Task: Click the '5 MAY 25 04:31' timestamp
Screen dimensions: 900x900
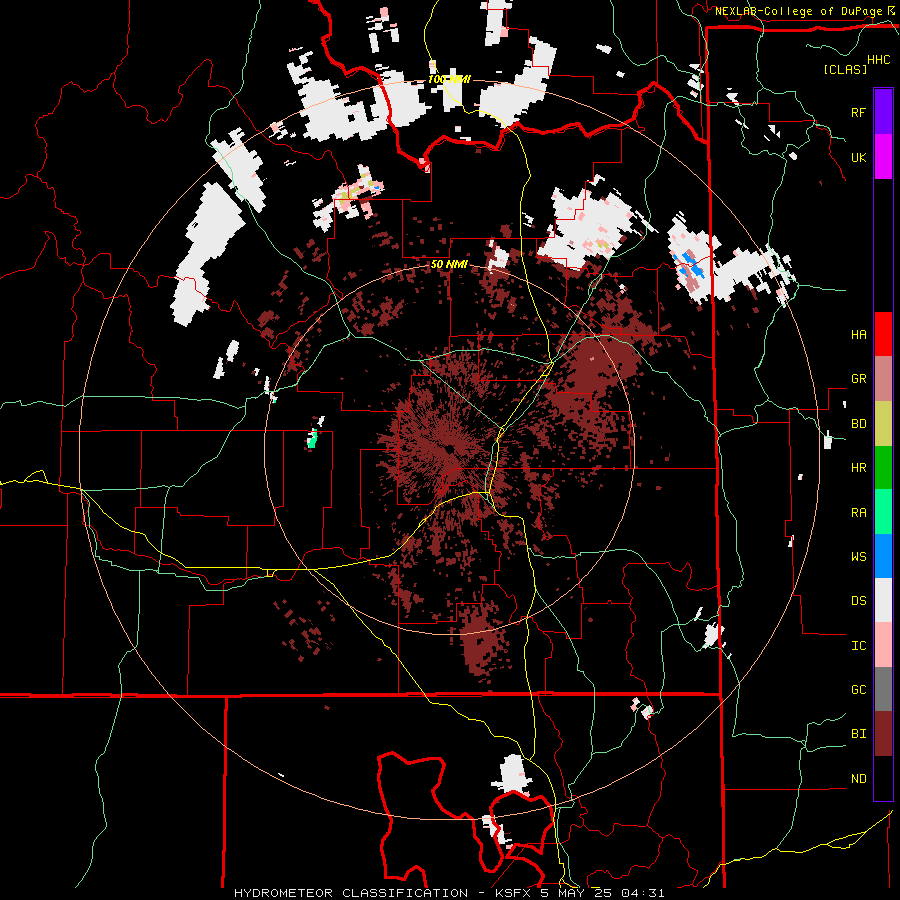Action: click(x=603, y=893)
